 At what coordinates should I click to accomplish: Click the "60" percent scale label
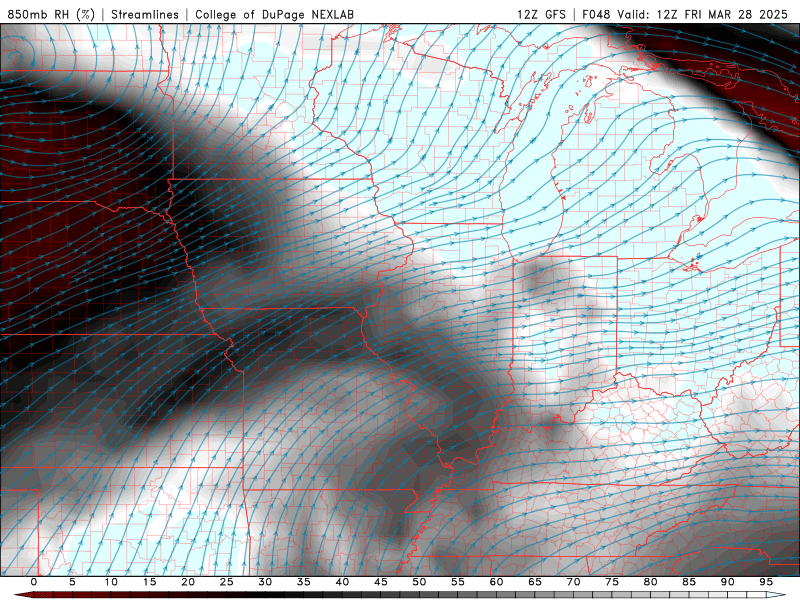[x=496, y=582]
